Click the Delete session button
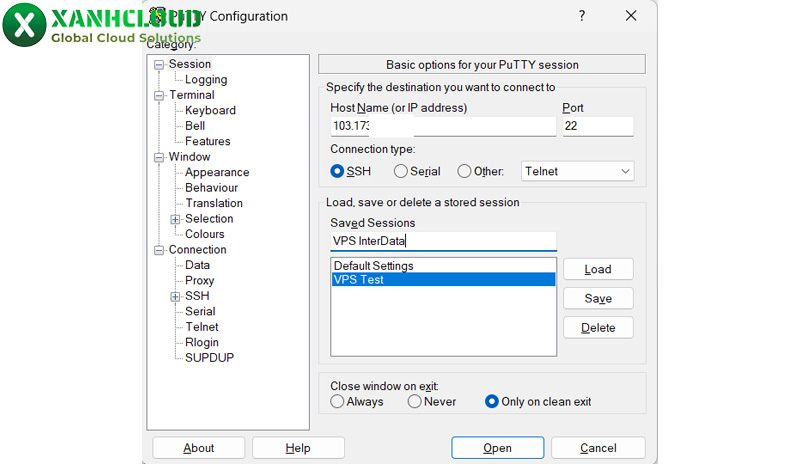The image size is (800, 464). [598, 327]
